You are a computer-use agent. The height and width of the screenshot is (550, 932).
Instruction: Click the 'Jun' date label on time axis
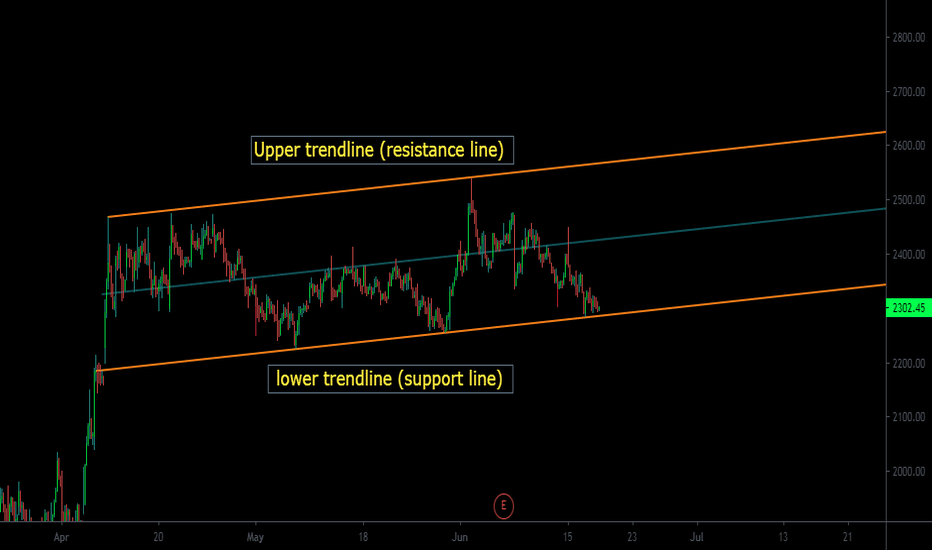[x=459, y=537]
